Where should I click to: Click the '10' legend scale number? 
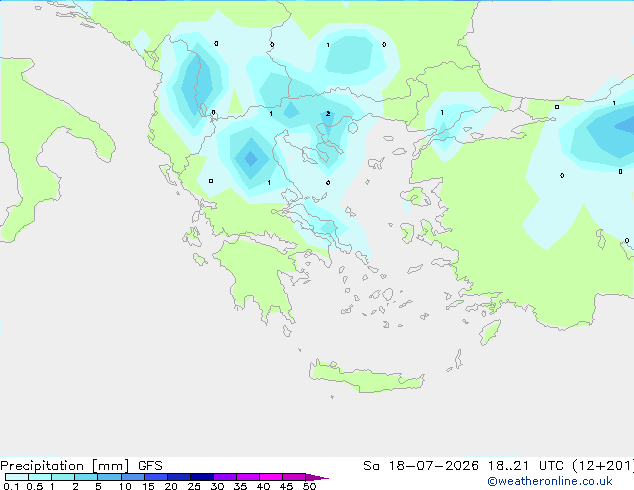click(x=125, y=486)
